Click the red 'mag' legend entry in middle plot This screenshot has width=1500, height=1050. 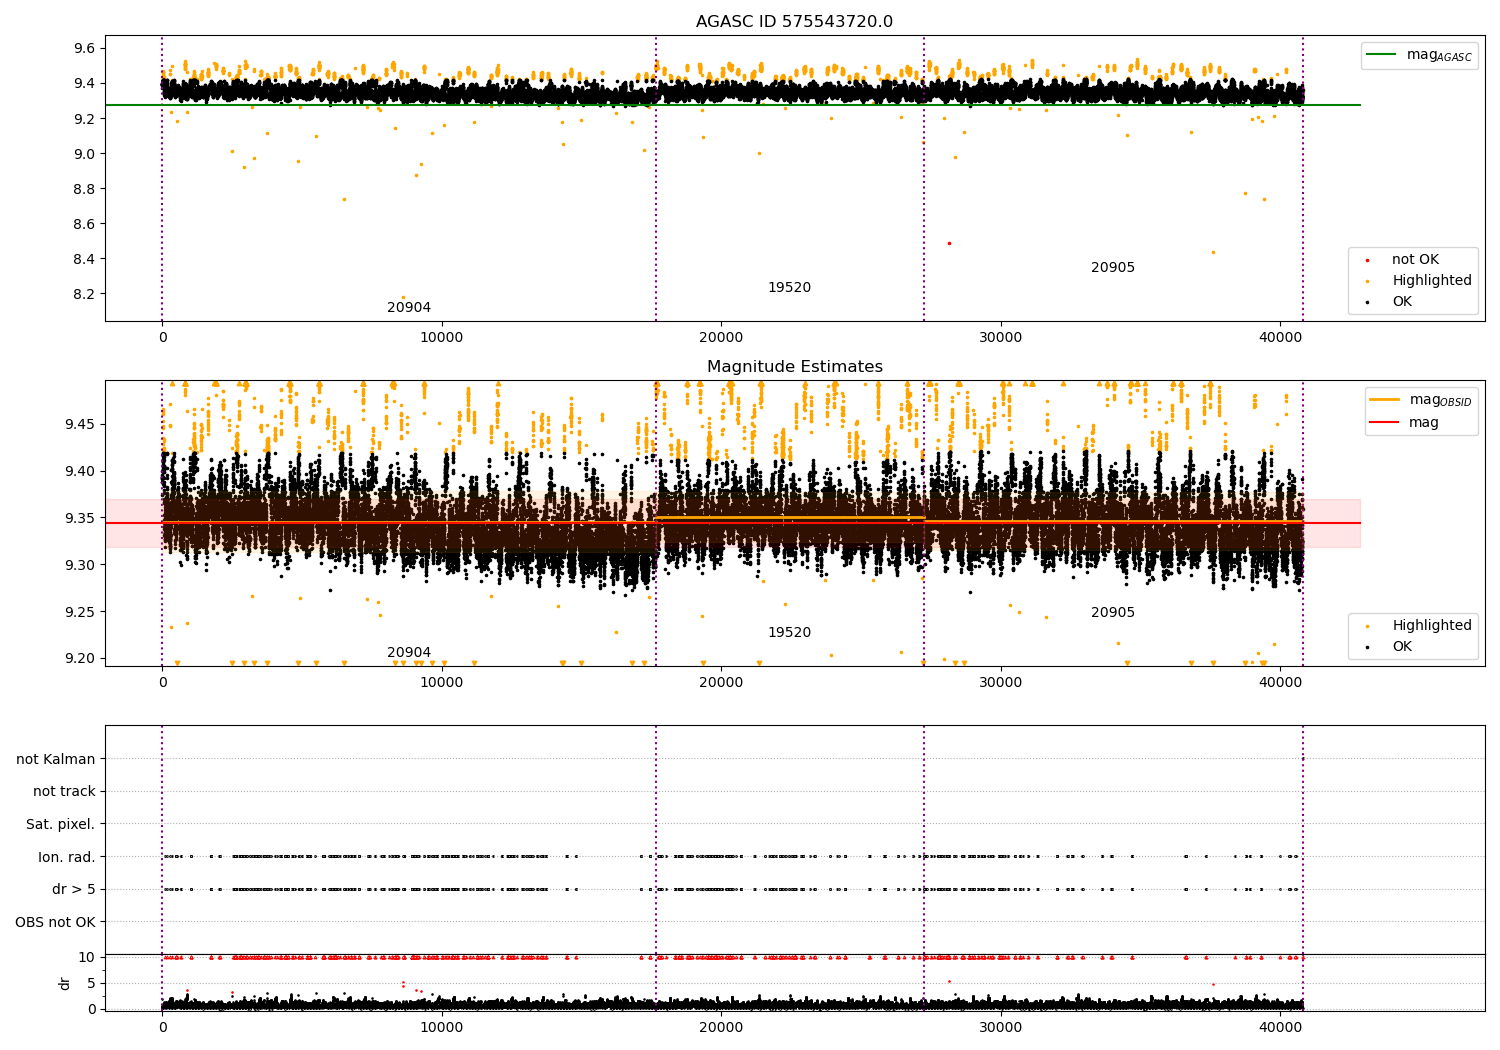(x=1424, y=423)
